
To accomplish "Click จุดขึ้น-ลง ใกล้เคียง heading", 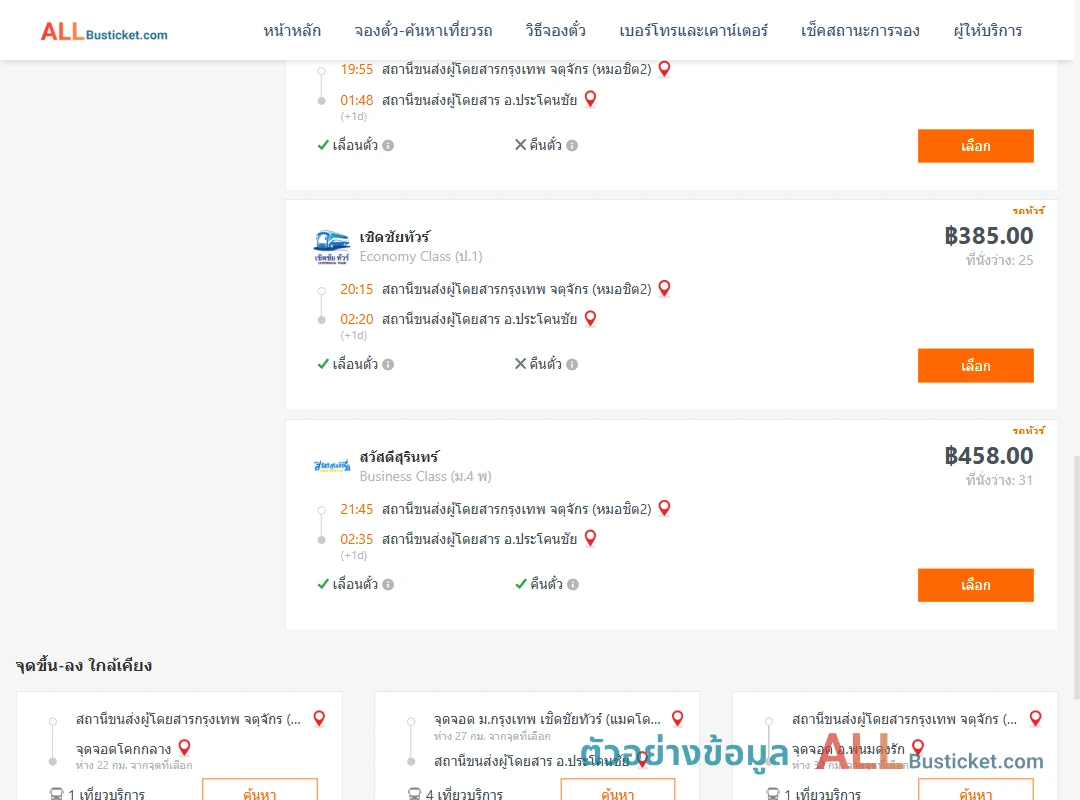I will coord(84,665).
